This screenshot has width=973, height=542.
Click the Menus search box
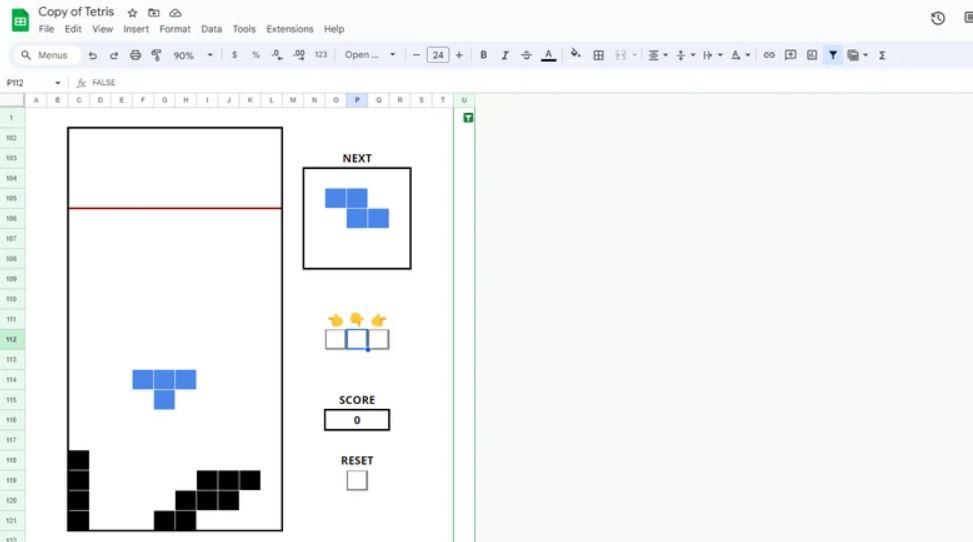click(x=47, y=55)
